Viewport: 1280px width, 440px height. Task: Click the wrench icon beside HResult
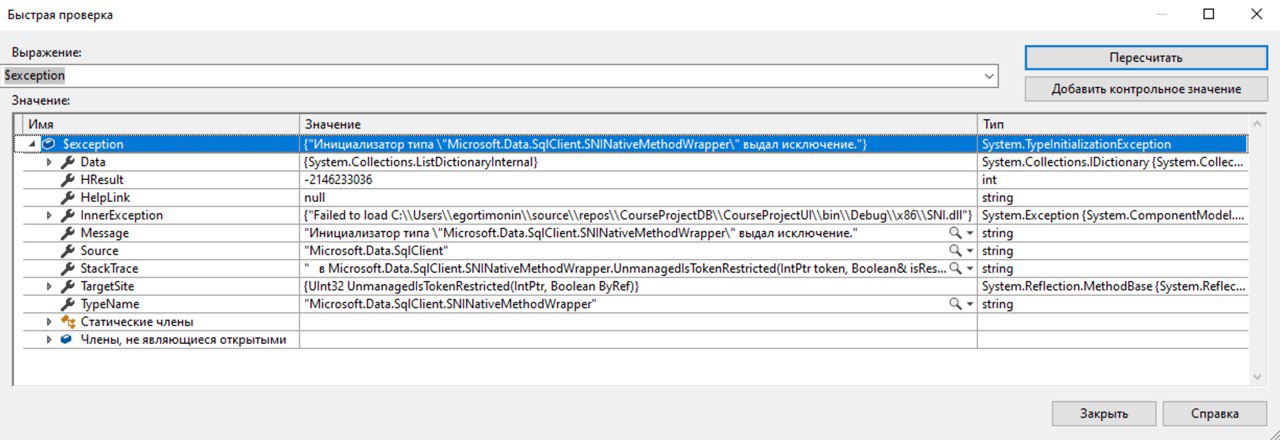(68, 180)
